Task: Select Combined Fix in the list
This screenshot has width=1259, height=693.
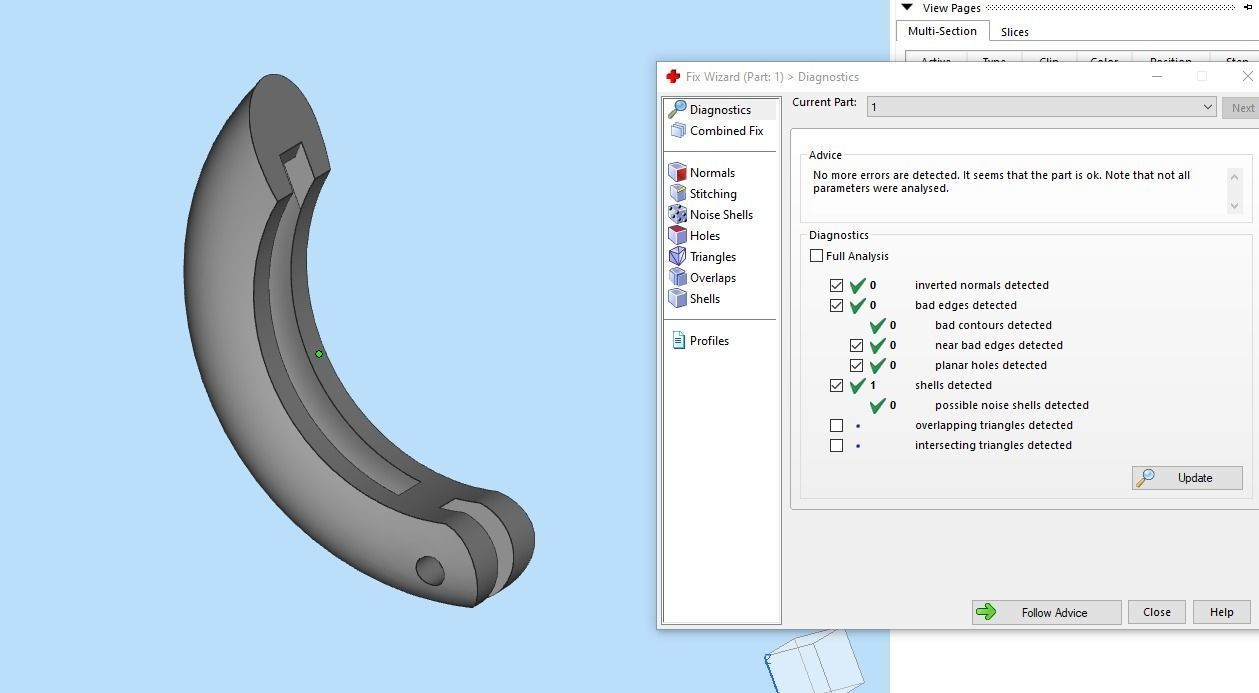Action: (x=726, y=131)
